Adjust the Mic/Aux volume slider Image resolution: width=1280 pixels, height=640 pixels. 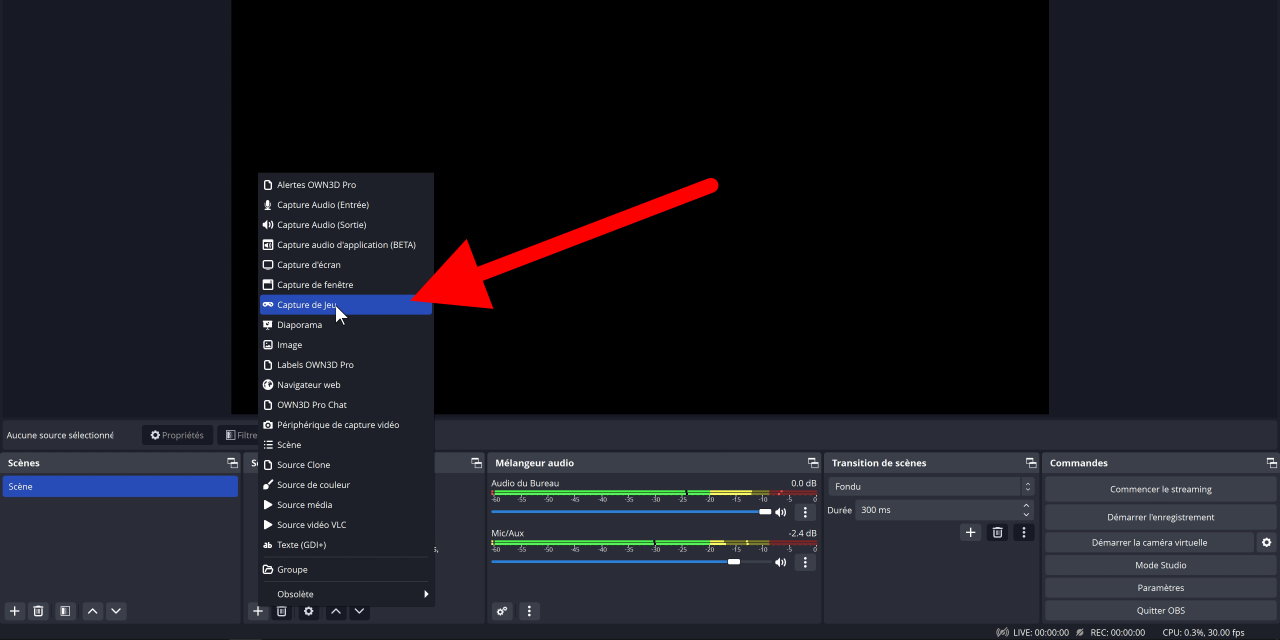tap(734, 562)
